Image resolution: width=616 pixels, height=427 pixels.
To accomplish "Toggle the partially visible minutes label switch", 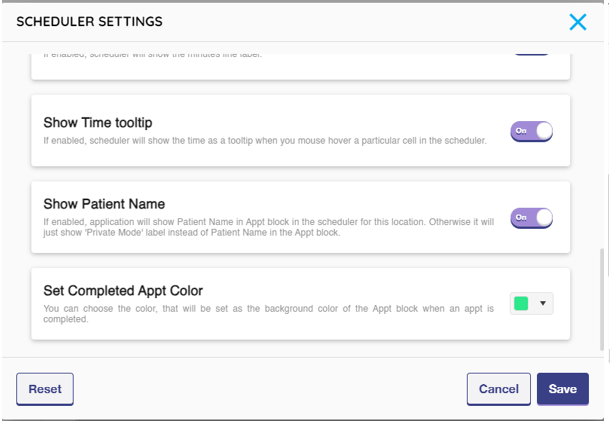I will coord(531,51).
